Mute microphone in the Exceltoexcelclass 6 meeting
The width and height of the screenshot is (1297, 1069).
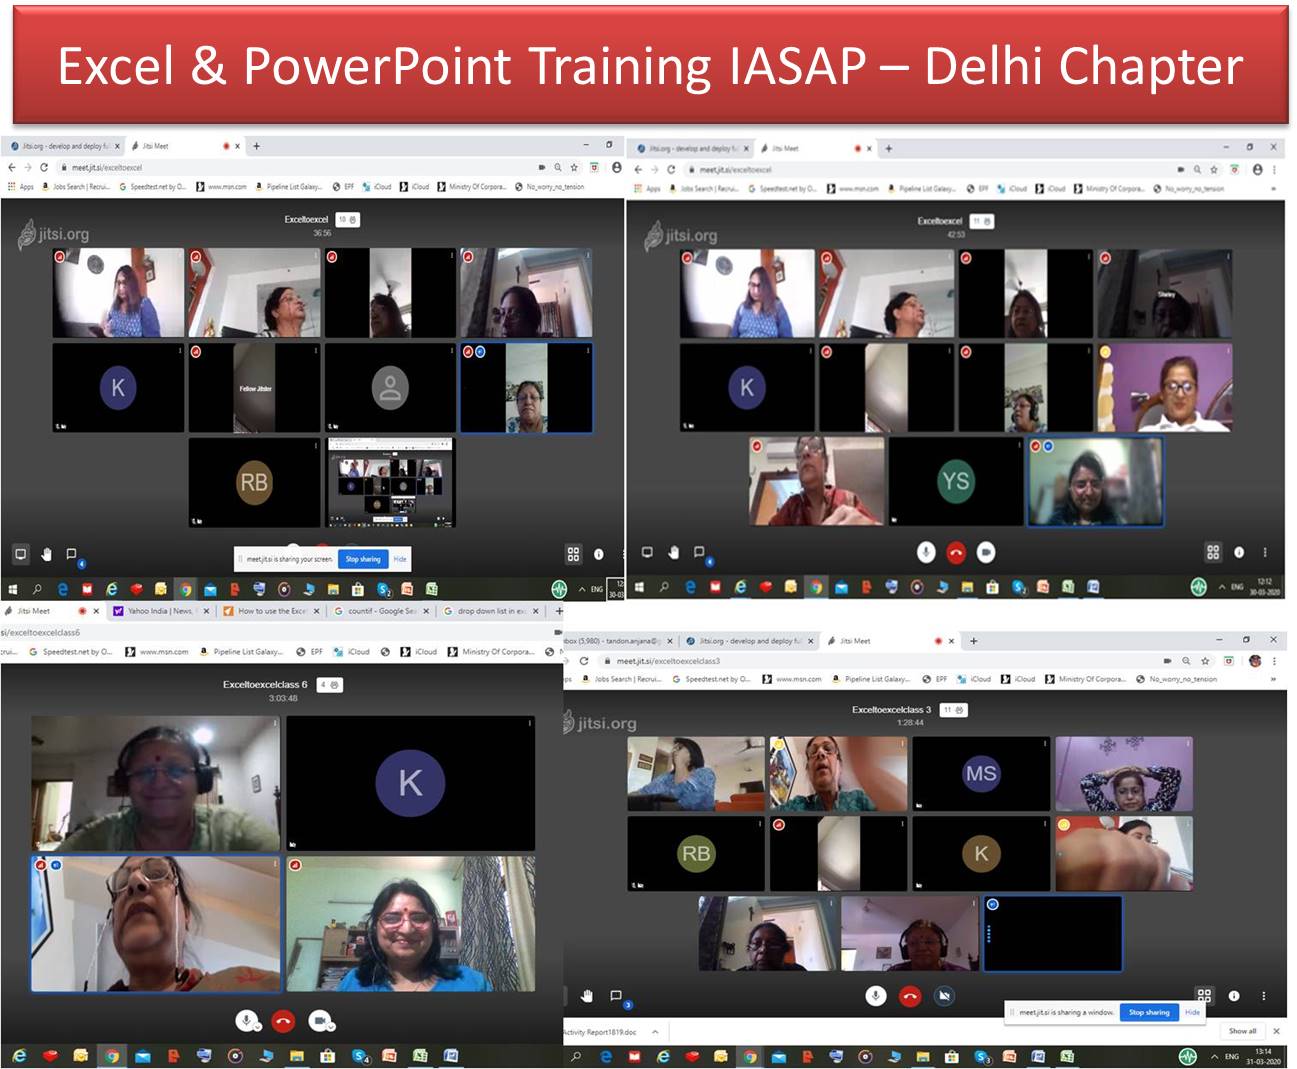tap(246, 1021)
